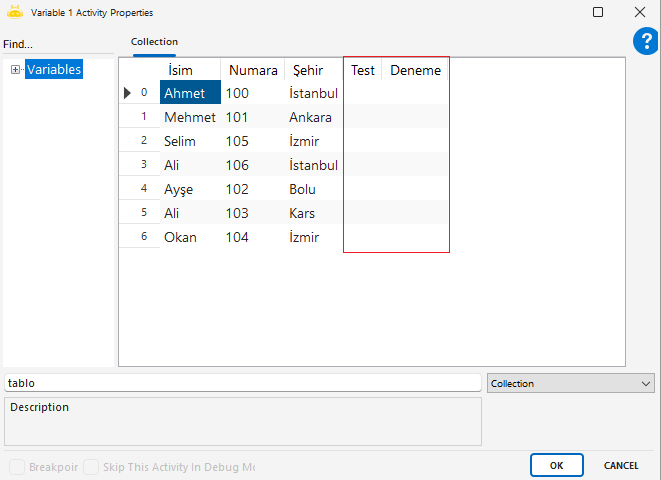Viewport: 661px width, 480px height.
Task: Click the Deneme column header
Action: tap(415, 70)
